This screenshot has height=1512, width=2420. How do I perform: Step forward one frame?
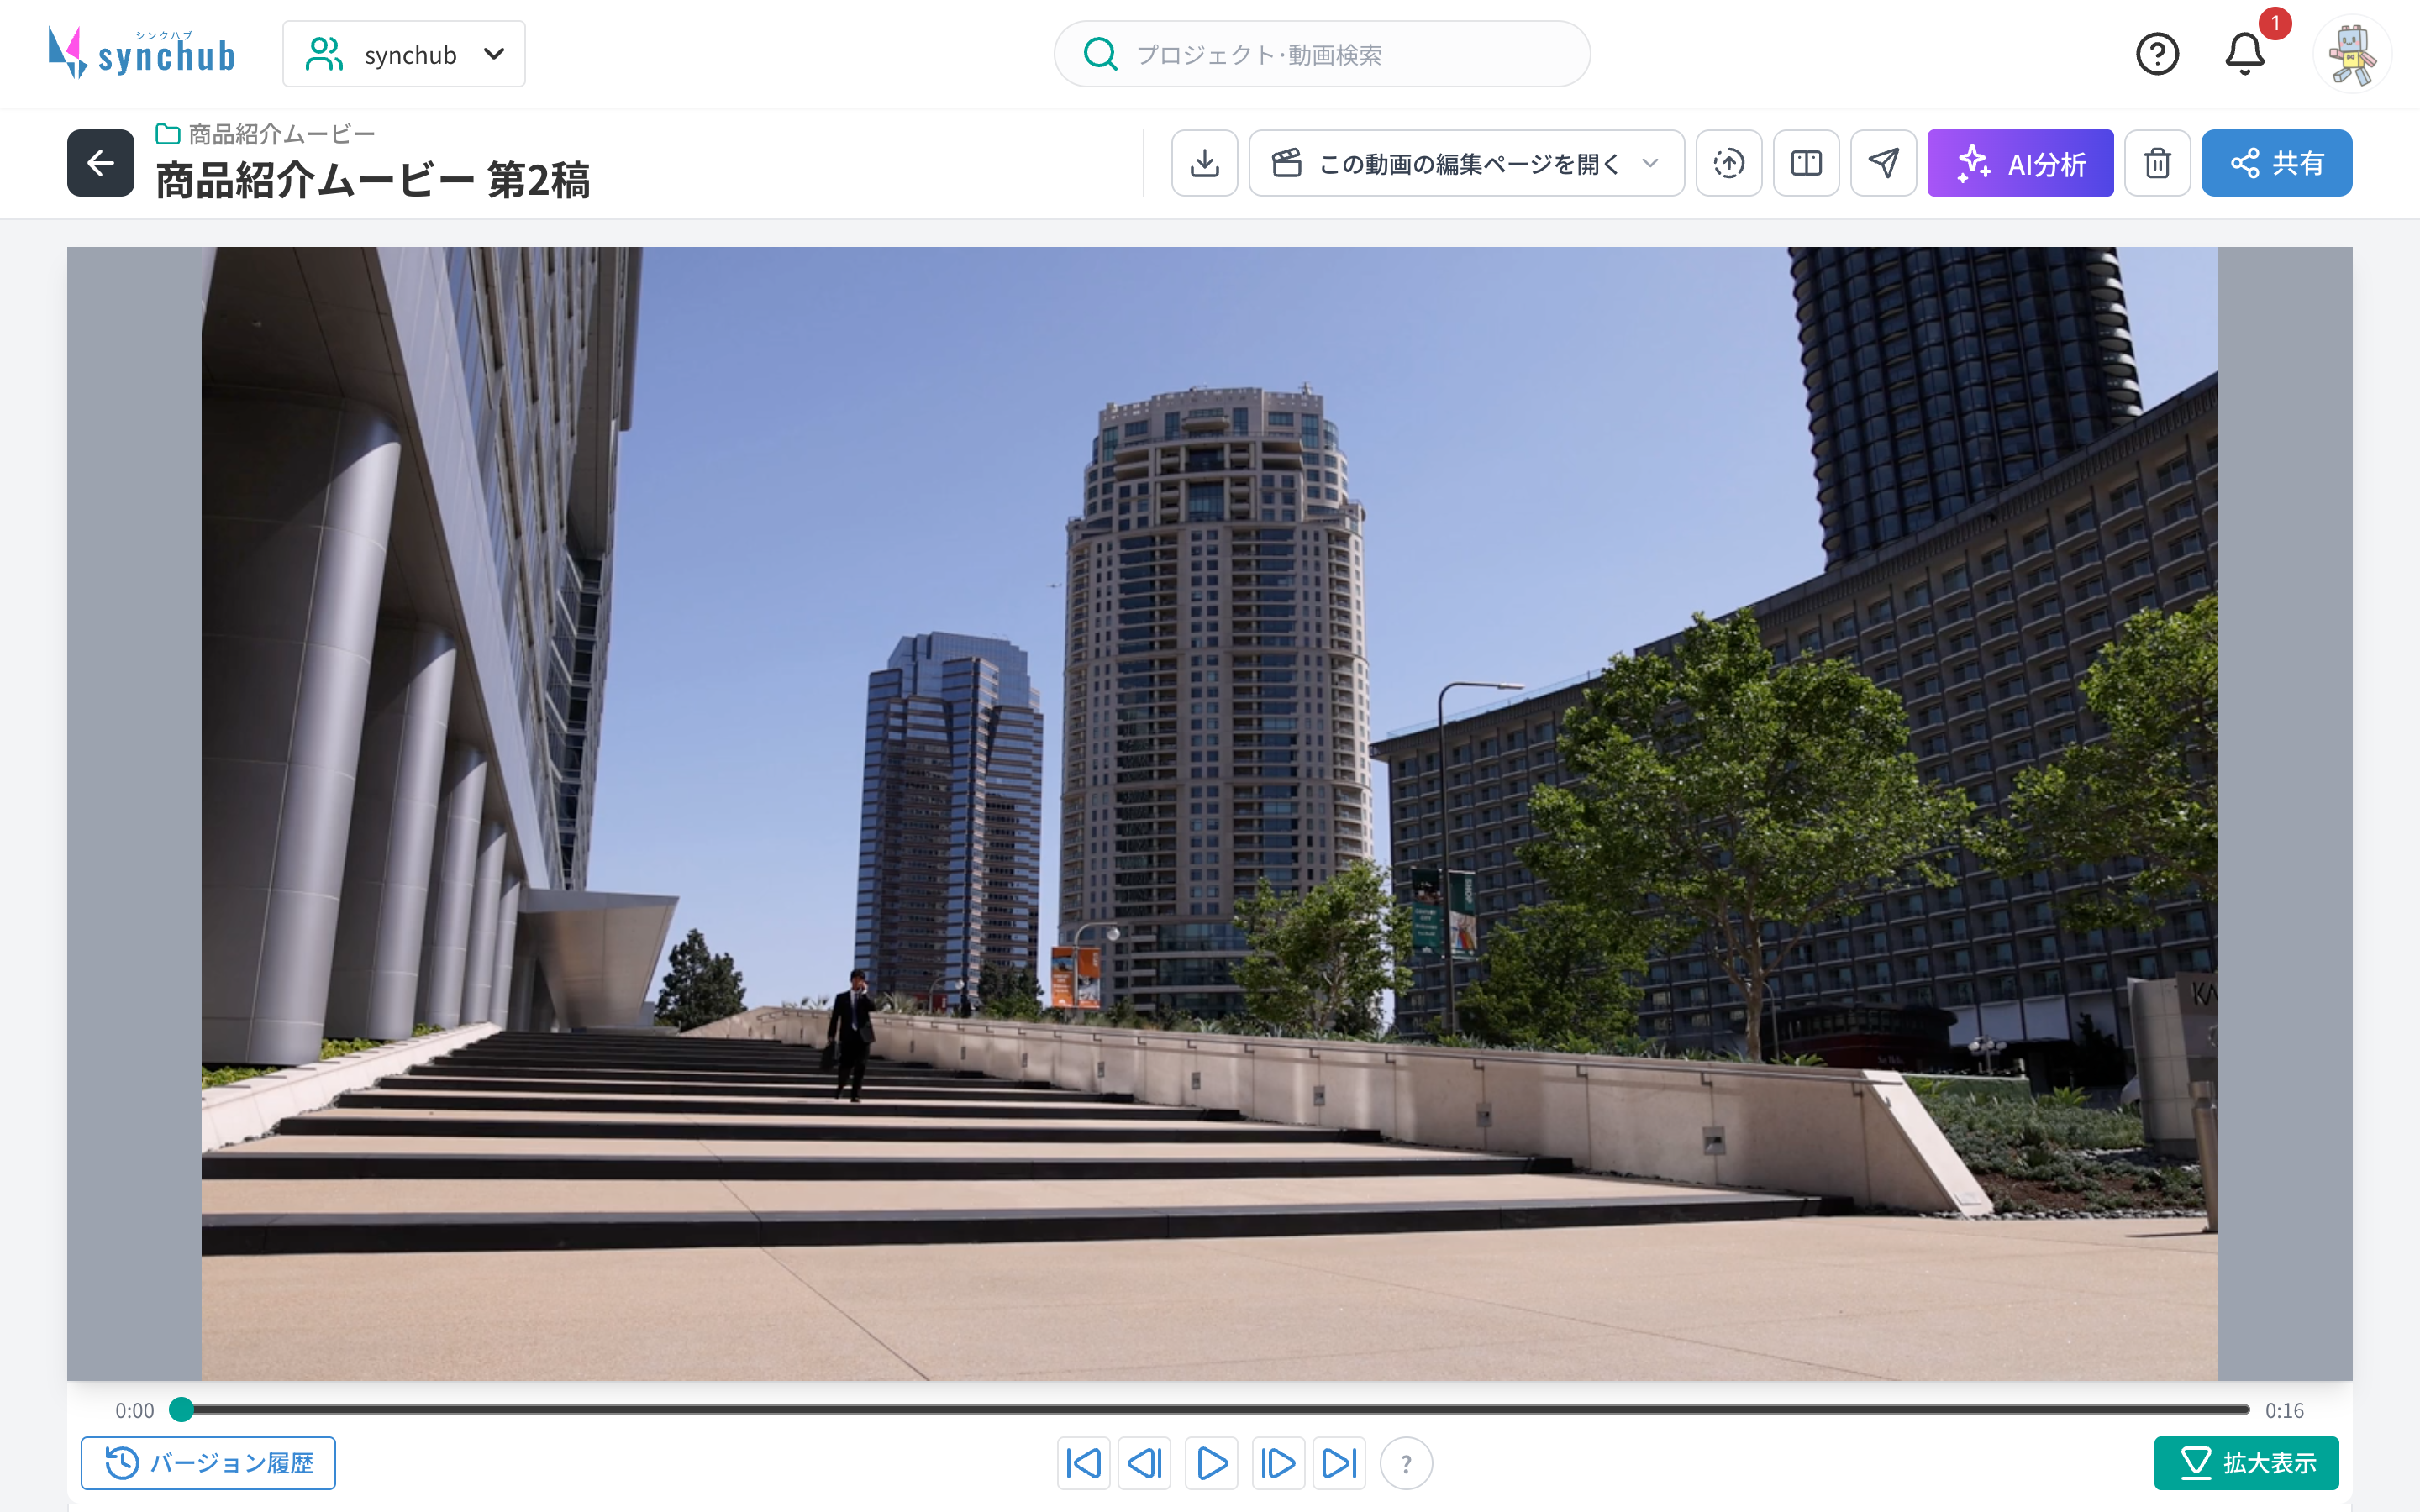1278,1463
